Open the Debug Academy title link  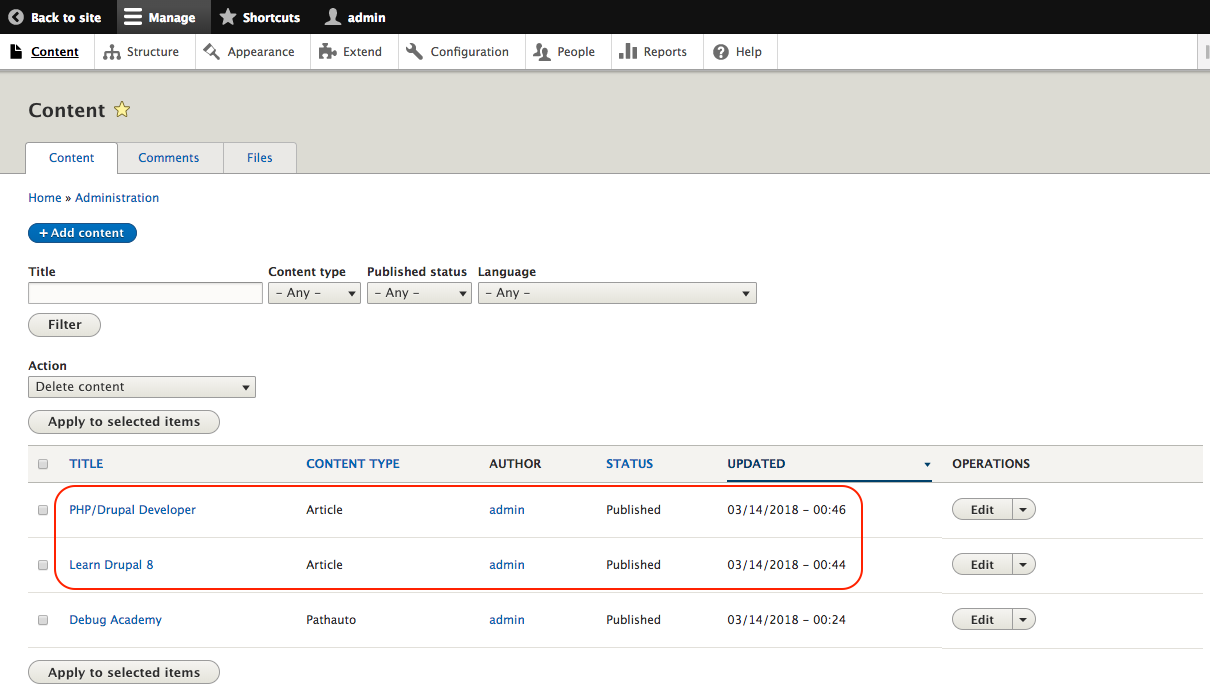[115, 620]
